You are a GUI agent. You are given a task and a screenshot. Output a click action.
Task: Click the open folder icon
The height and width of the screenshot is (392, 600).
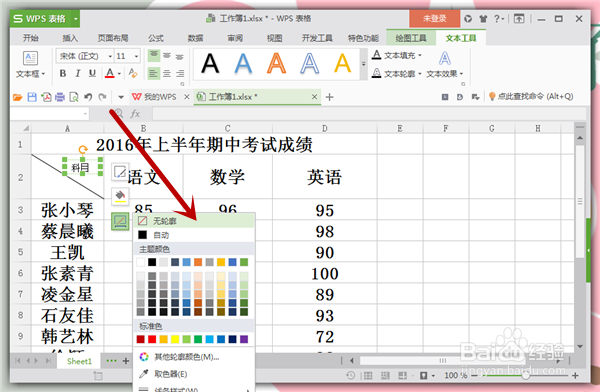[18, 97]
